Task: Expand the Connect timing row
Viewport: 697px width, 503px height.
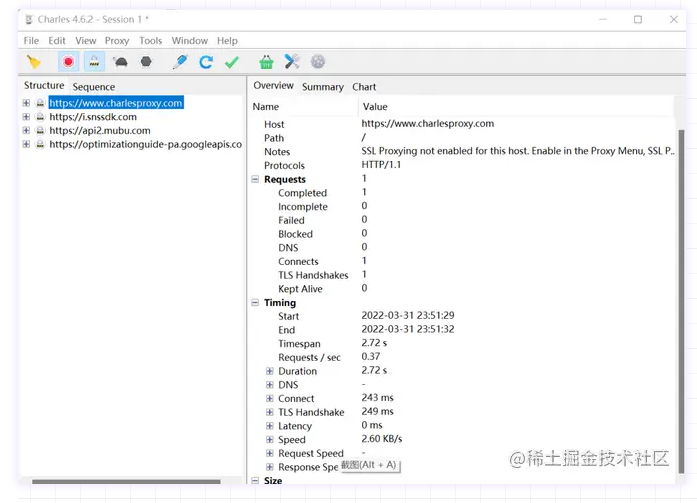Action: [269, 399]
